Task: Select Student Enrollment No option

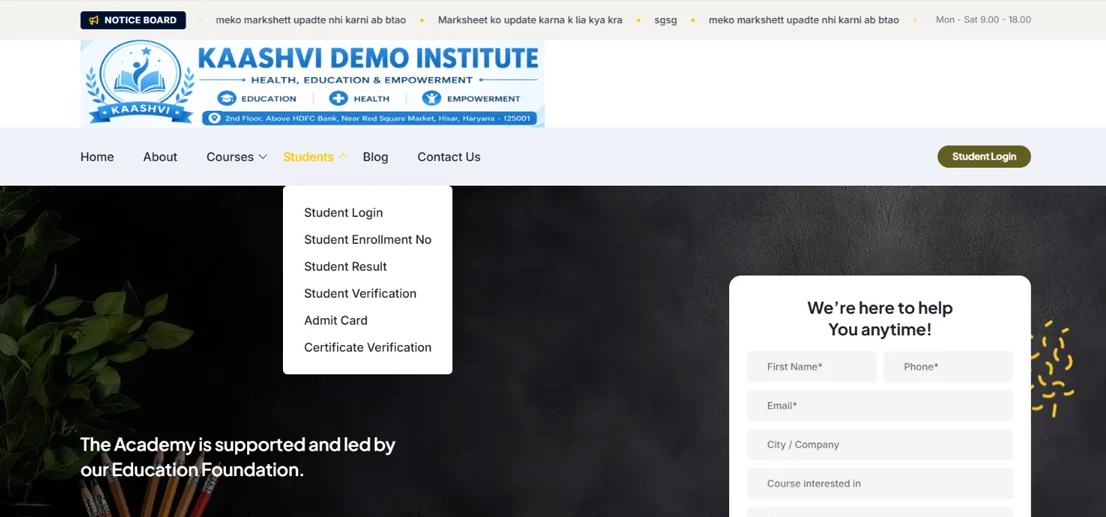Action: click(x=367, y=239)
